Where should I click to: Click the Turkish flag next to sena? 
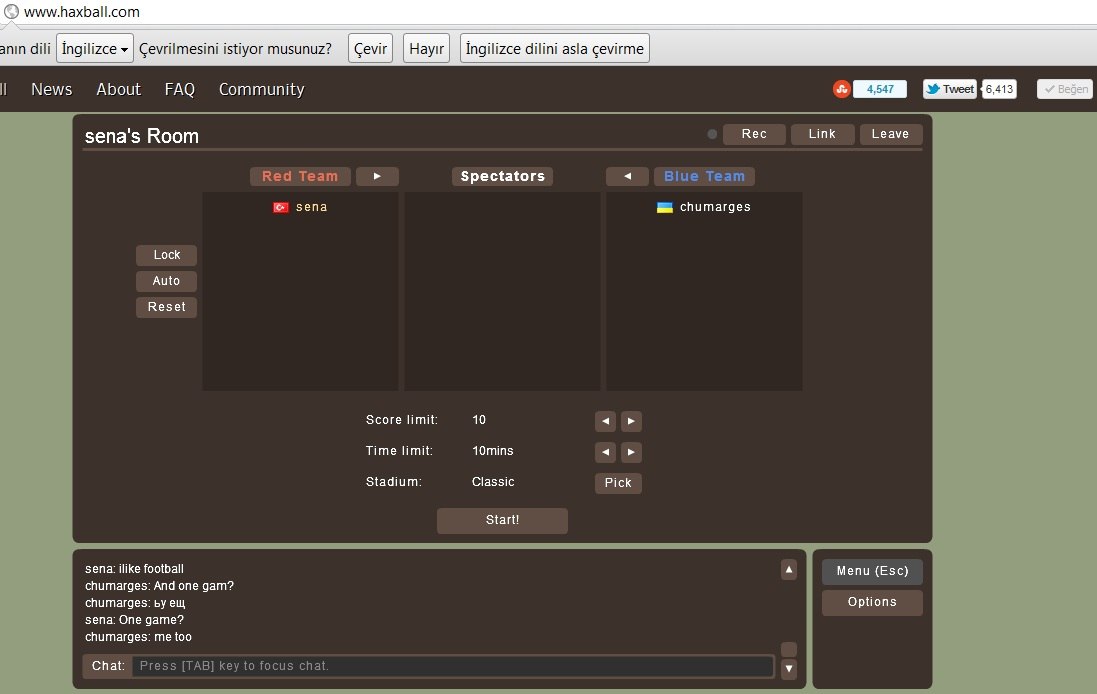pos(281,207)
